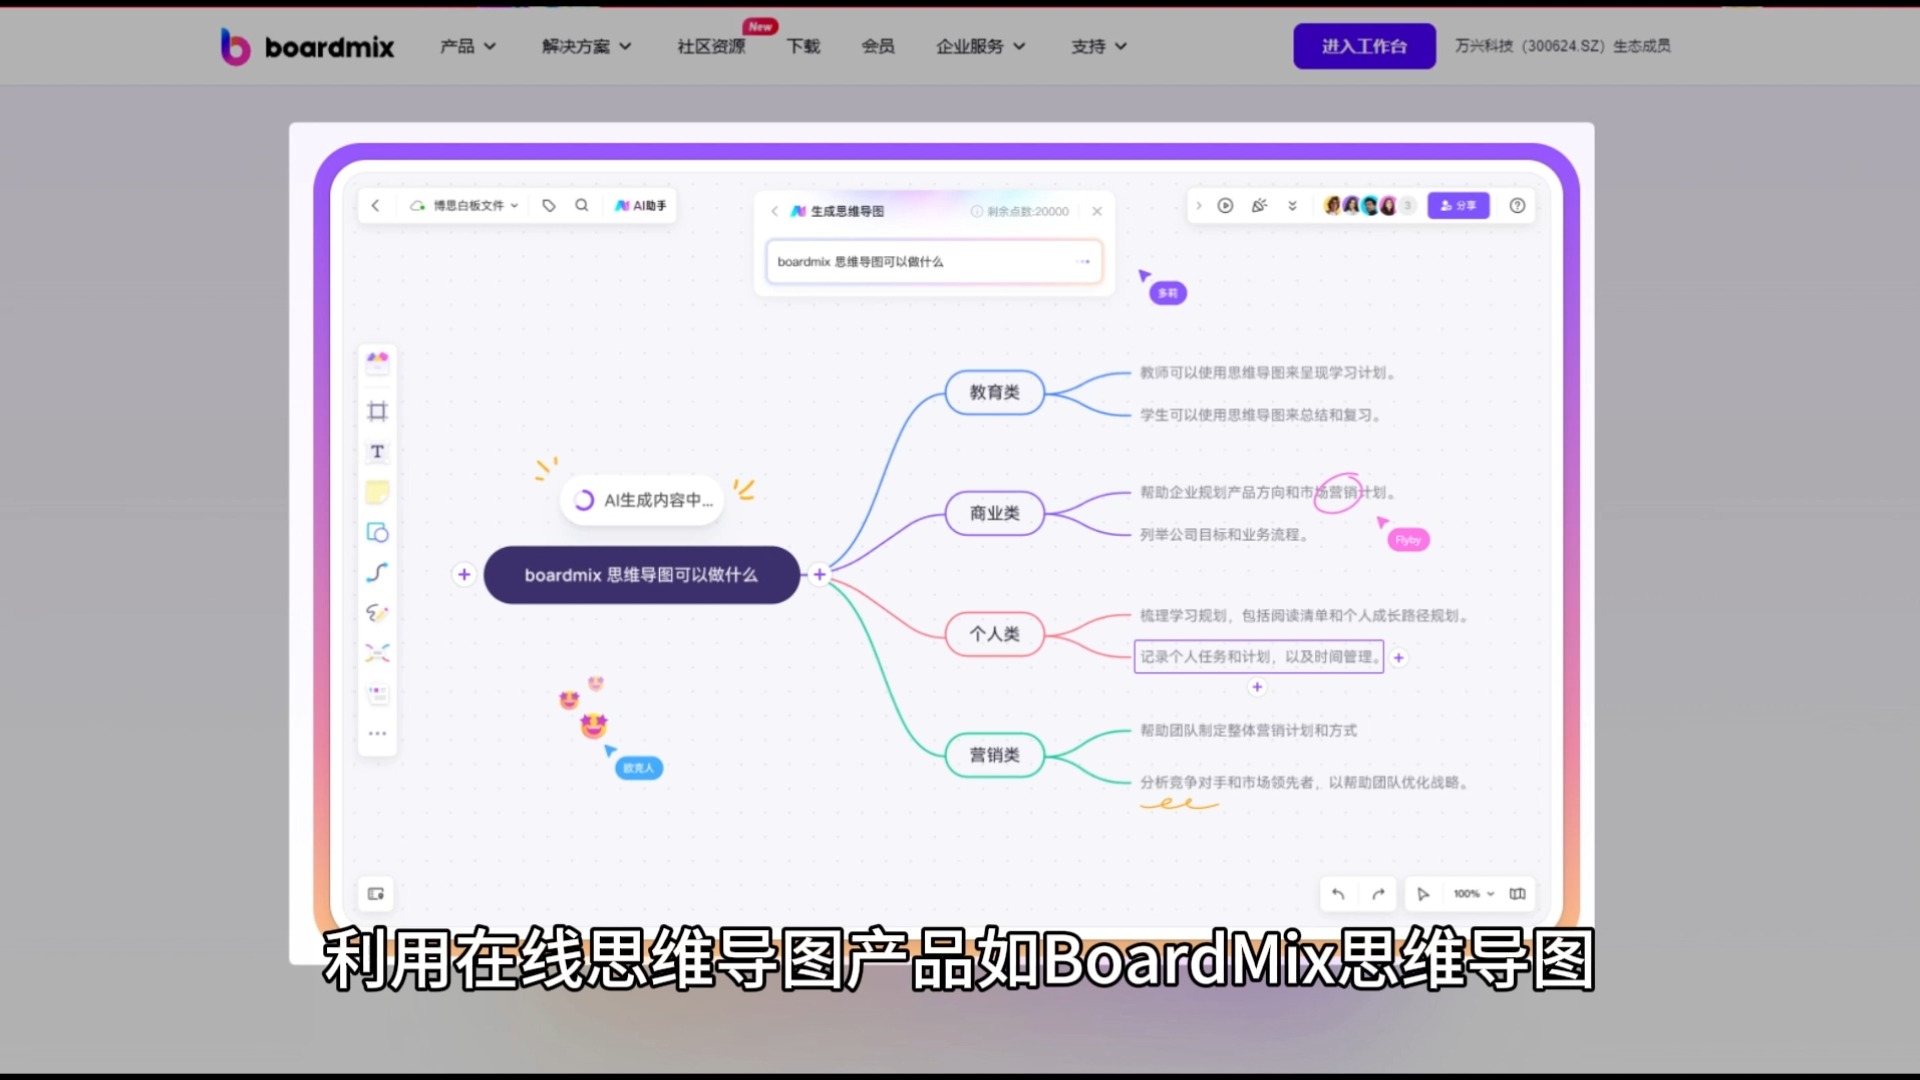Click the Redo arrow icon

point(1377,894)
